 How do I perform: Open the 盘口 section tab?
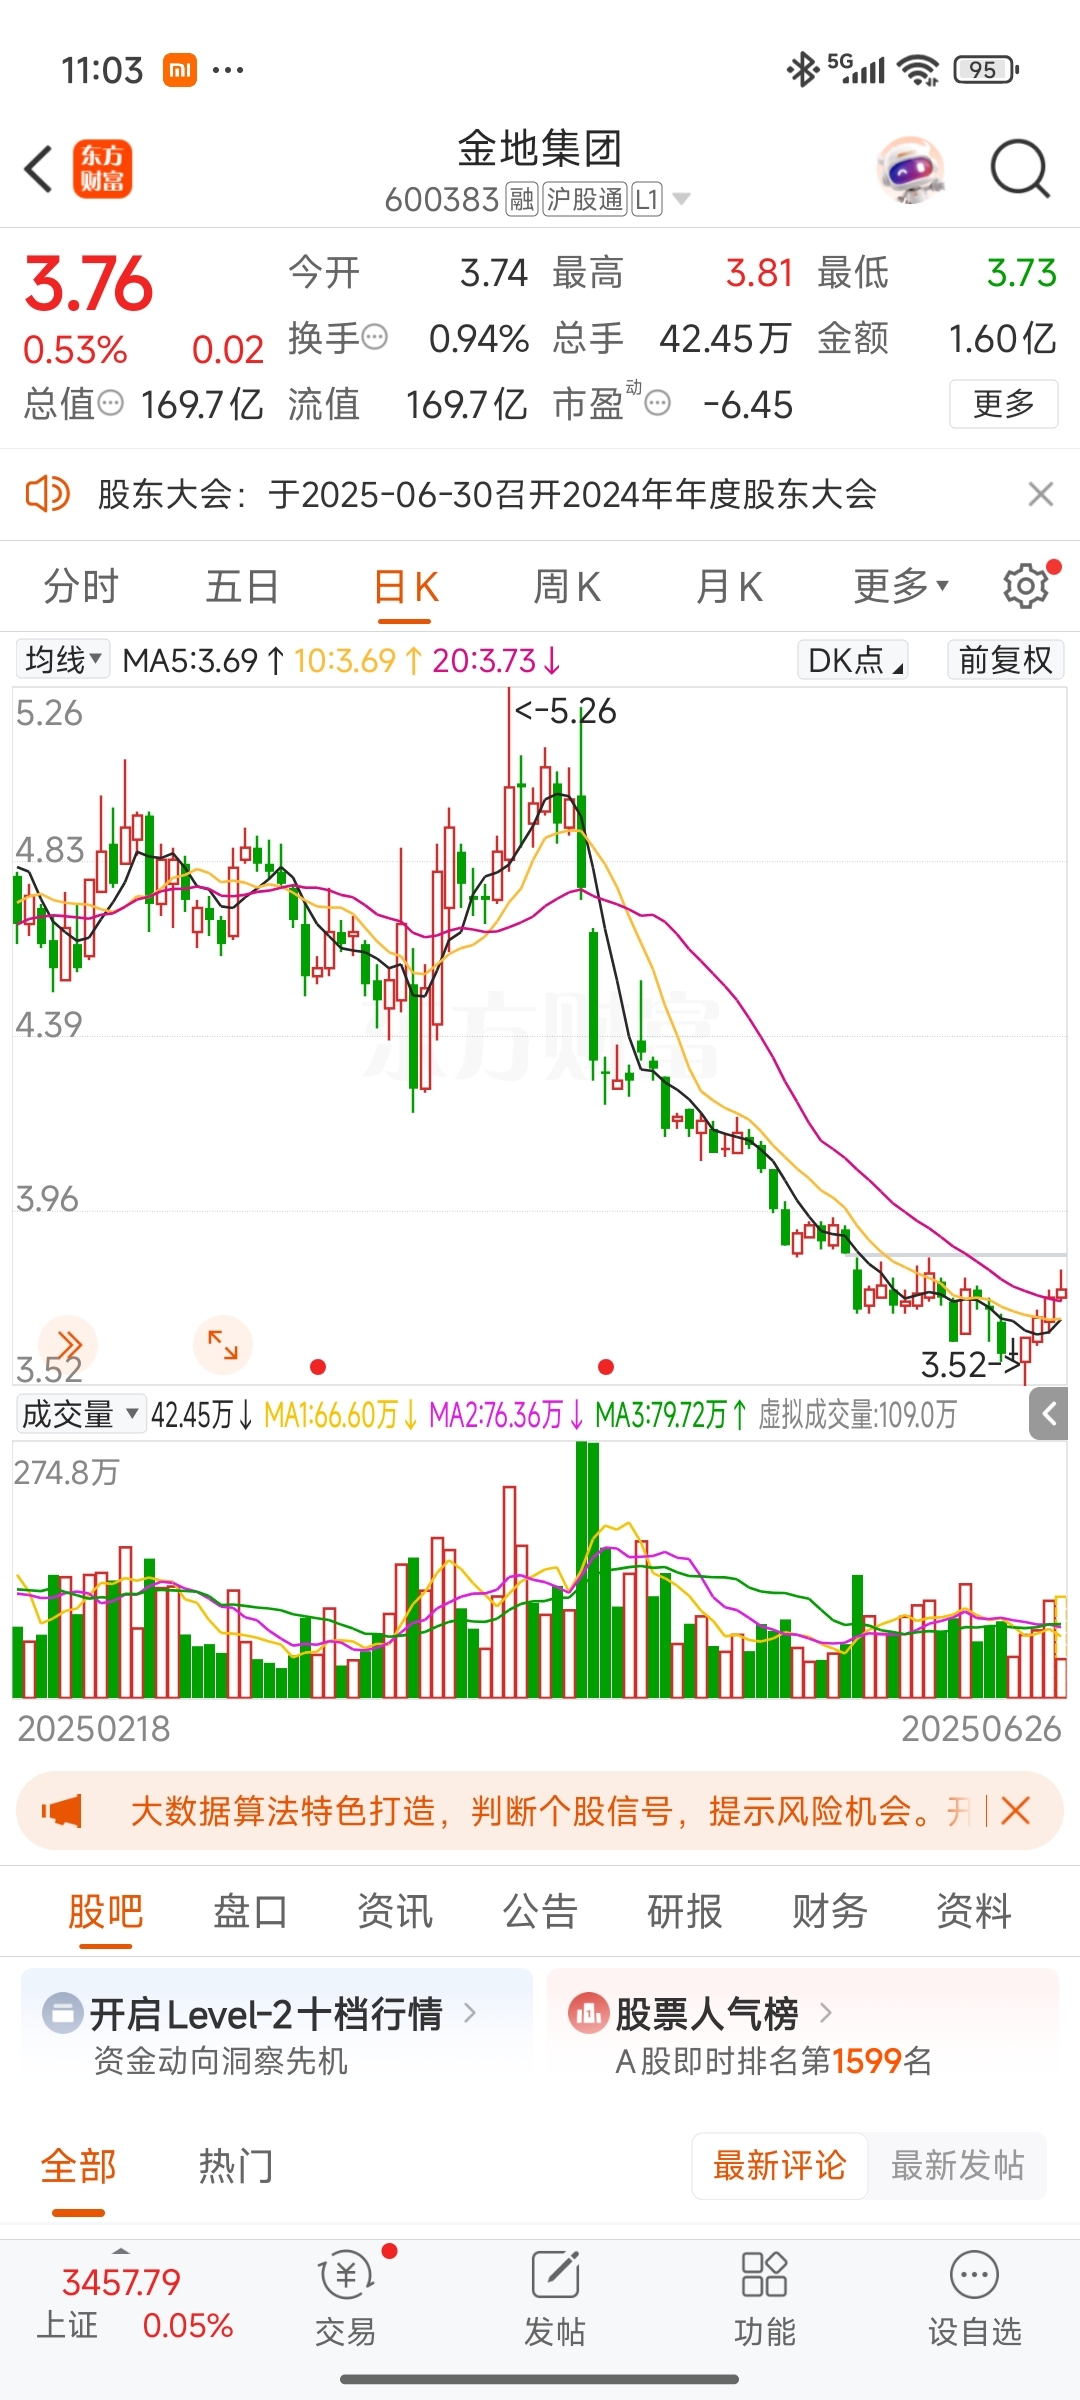coord(250,1911)
